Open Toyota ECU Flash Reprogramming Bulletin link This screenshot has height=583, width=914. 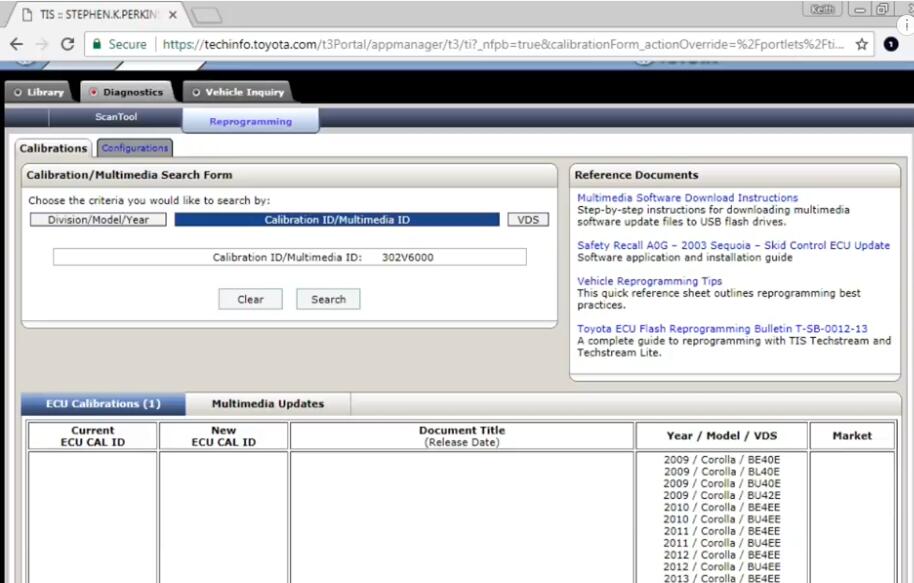click(x=722, y=329)
